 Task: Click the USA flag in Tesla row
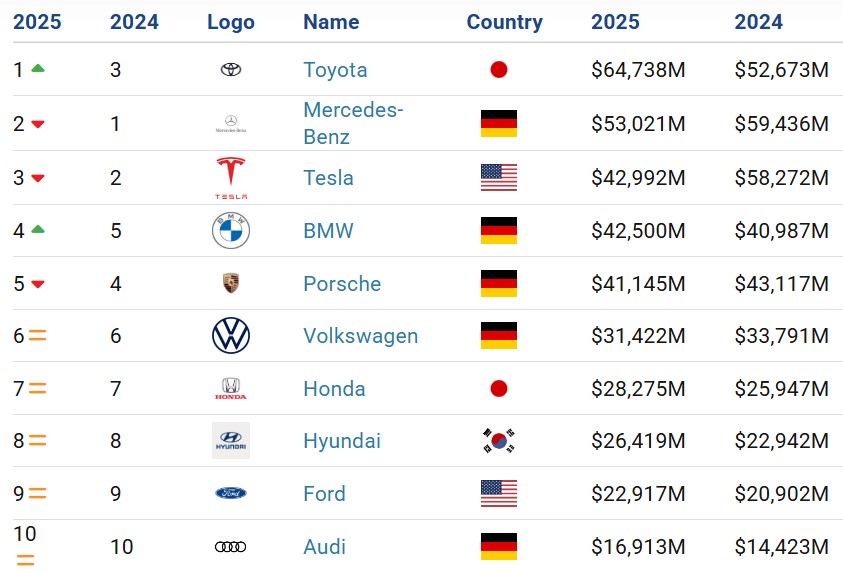tap(498, 177)
